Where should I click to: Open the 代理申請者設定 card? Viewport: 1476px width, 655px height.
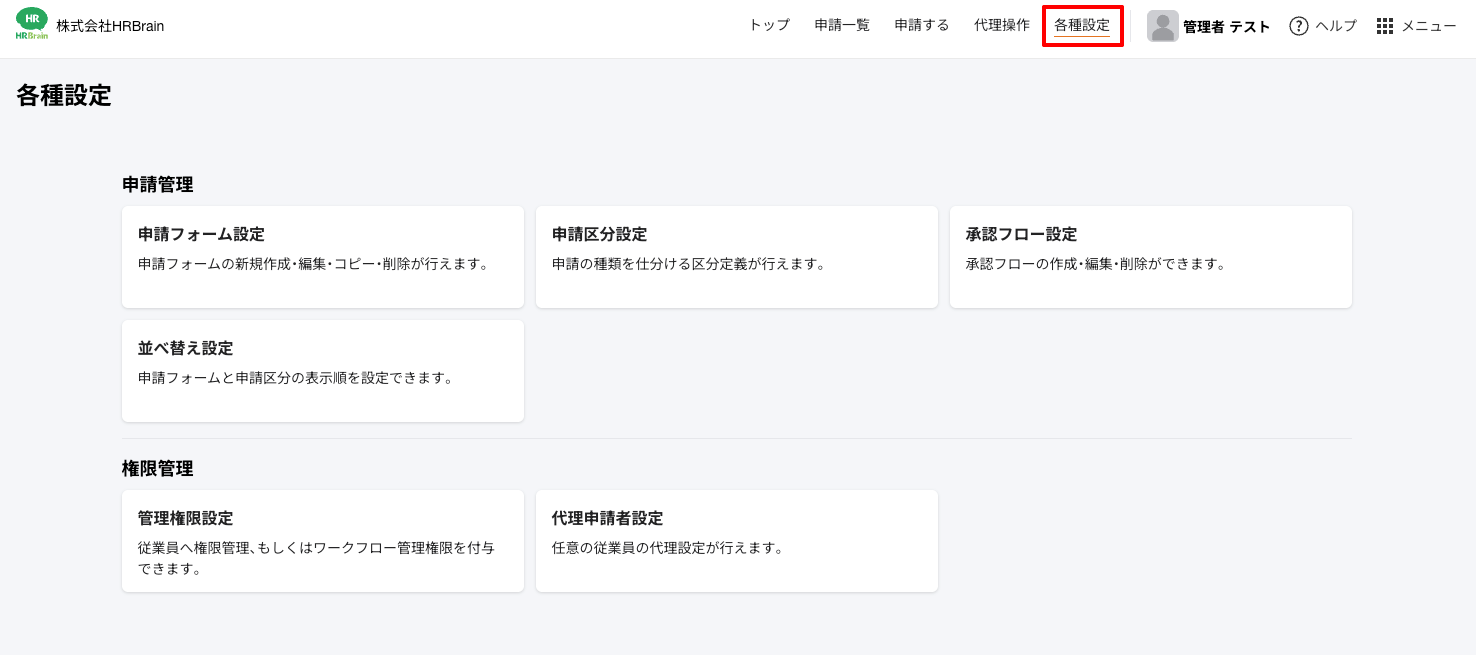click(736, 541)
